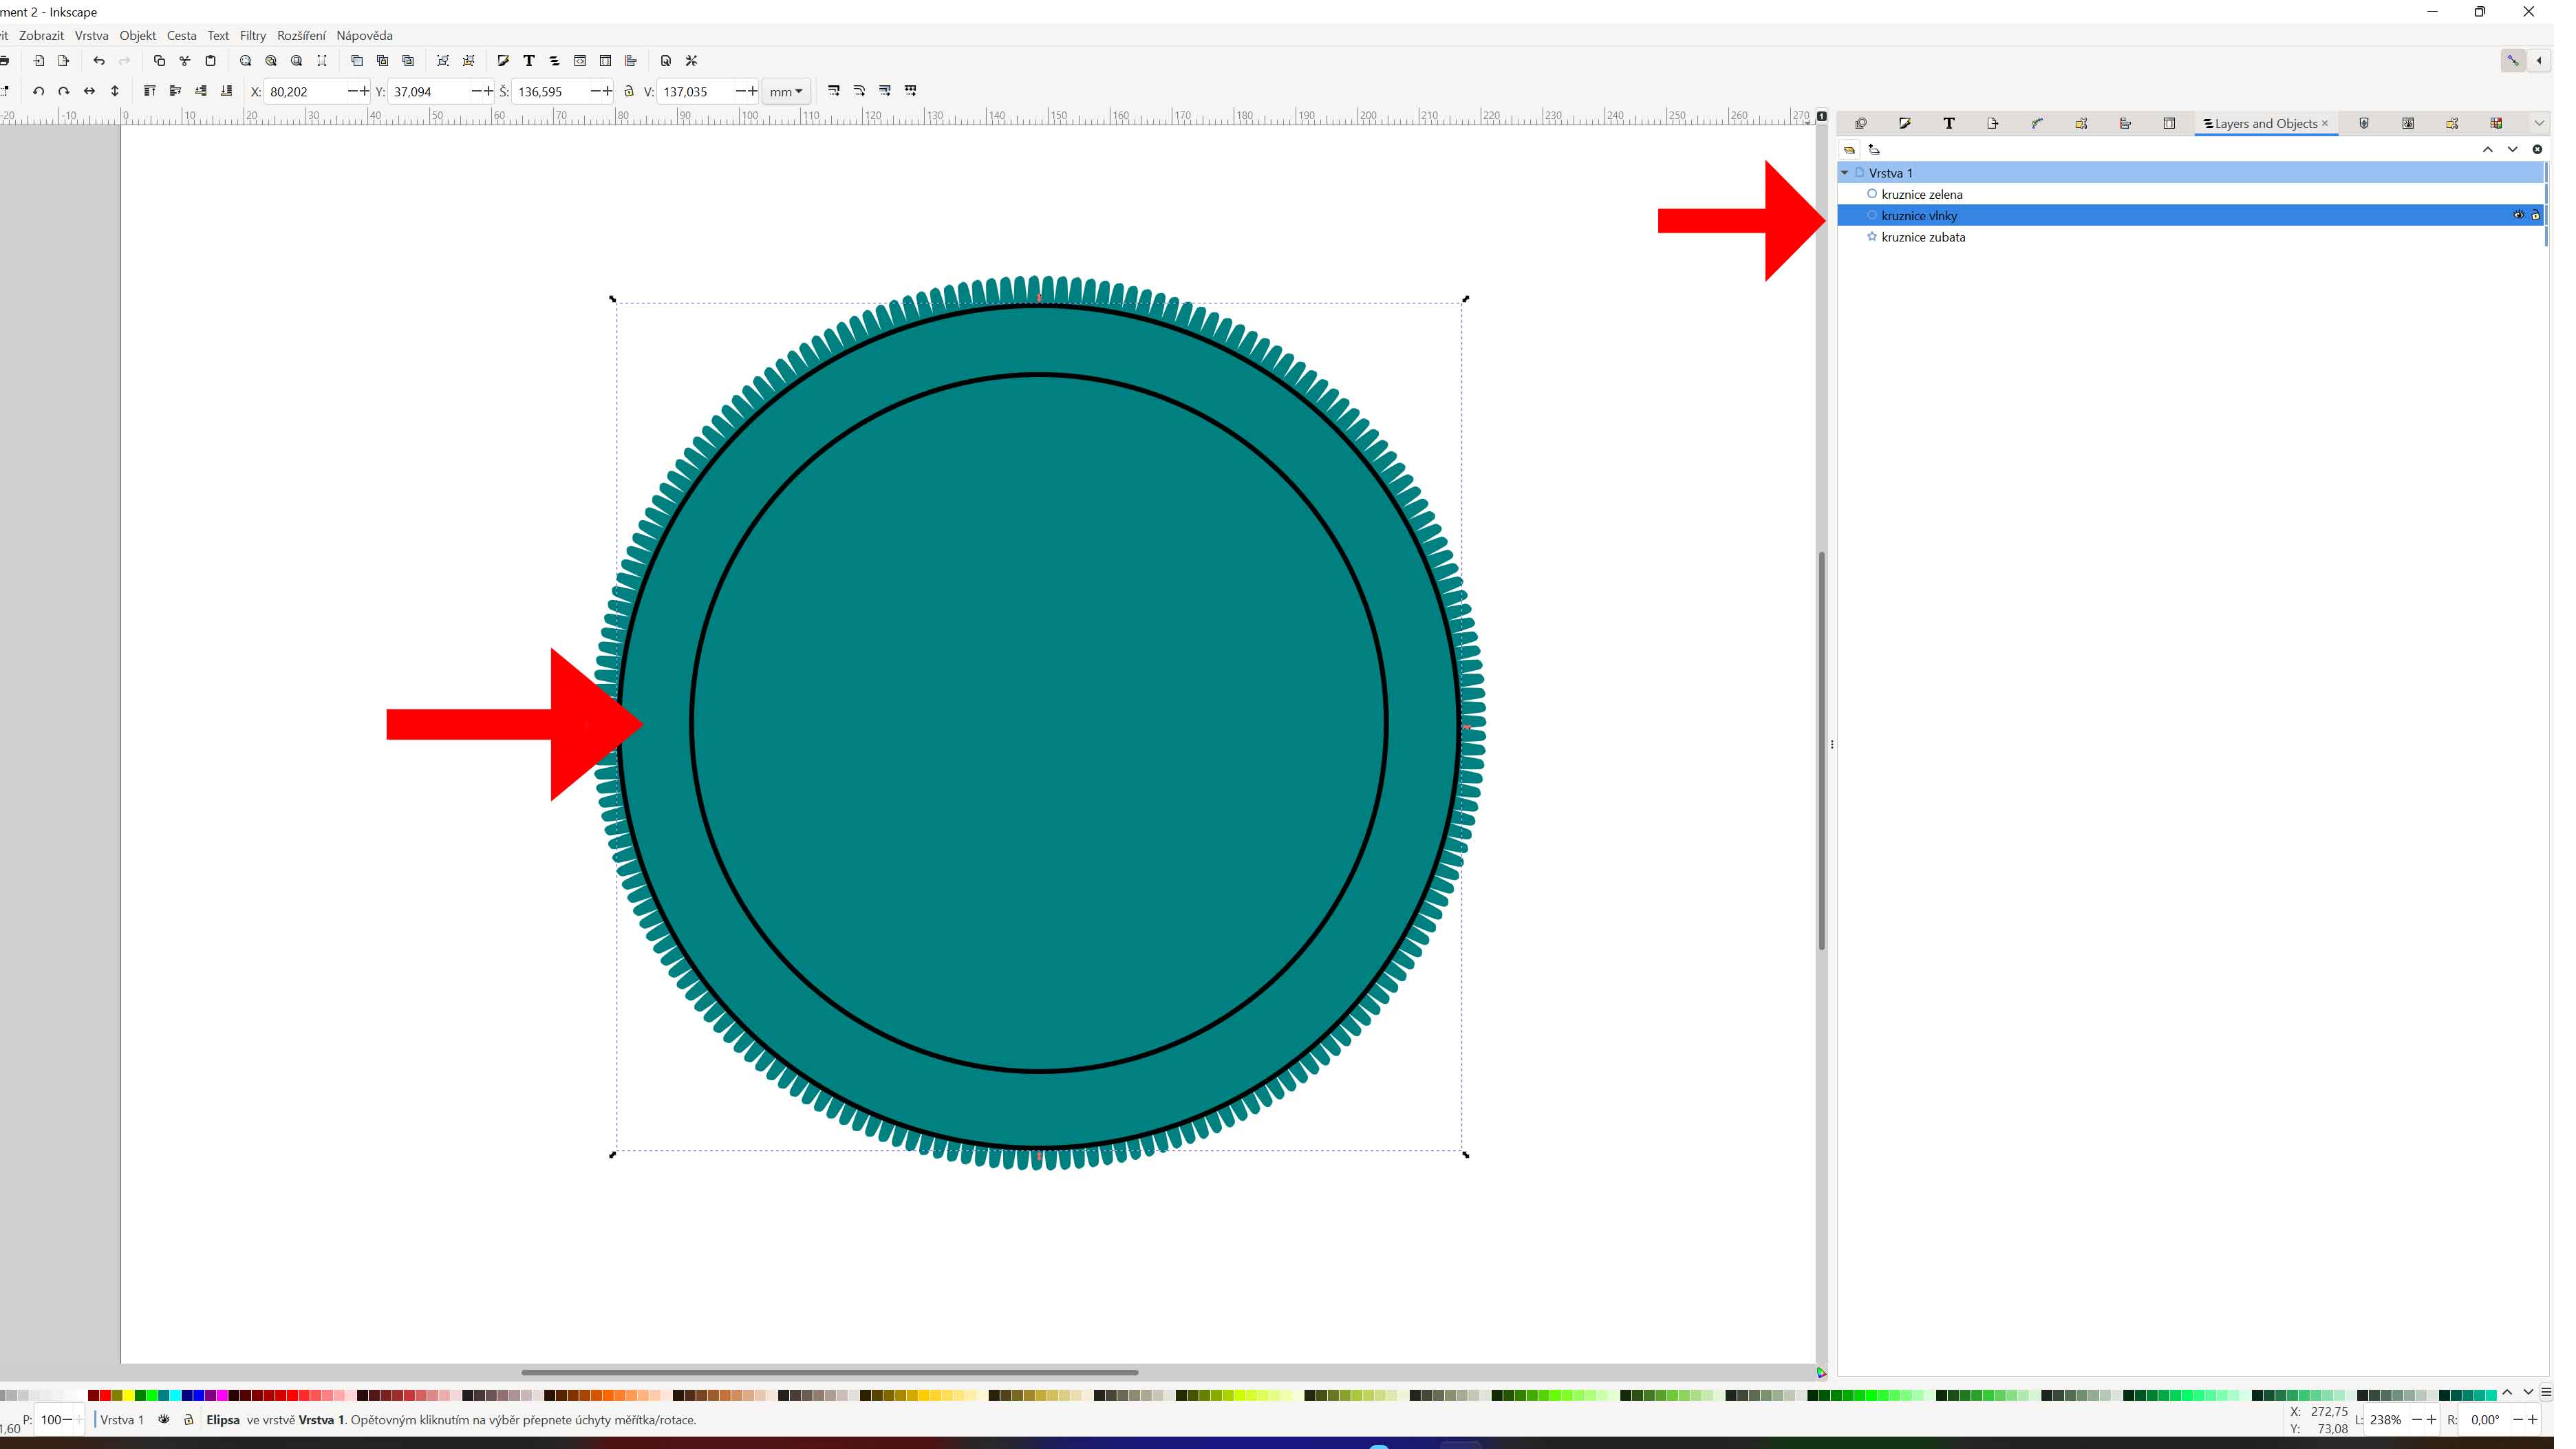The width and height of the screenshot is (2576, 1449).
Task: Flip selection horizontally
Action: tap(89, 91)
